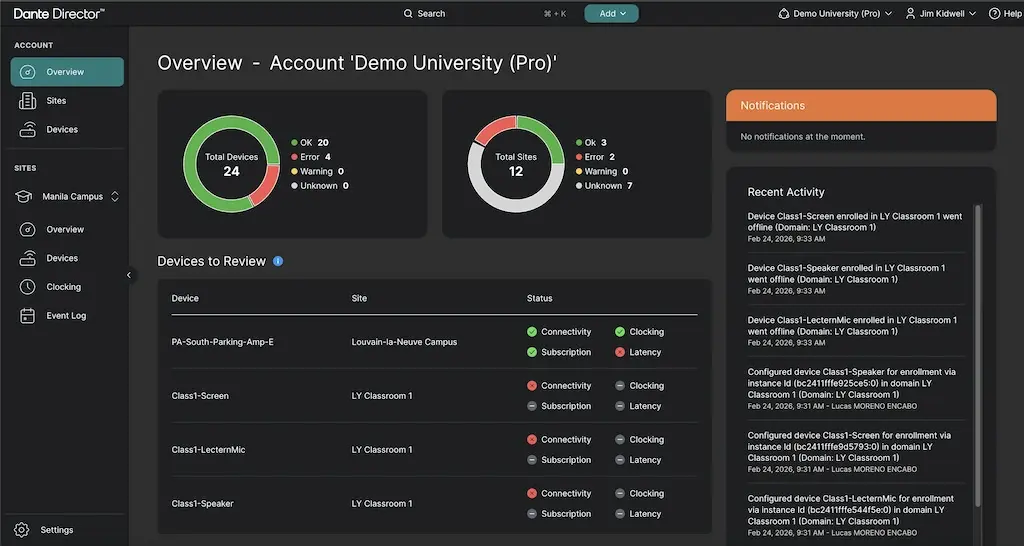The image size is (1024, 546).
Task: Open the Manila Campus site Overview page
Action: point(65,230)
